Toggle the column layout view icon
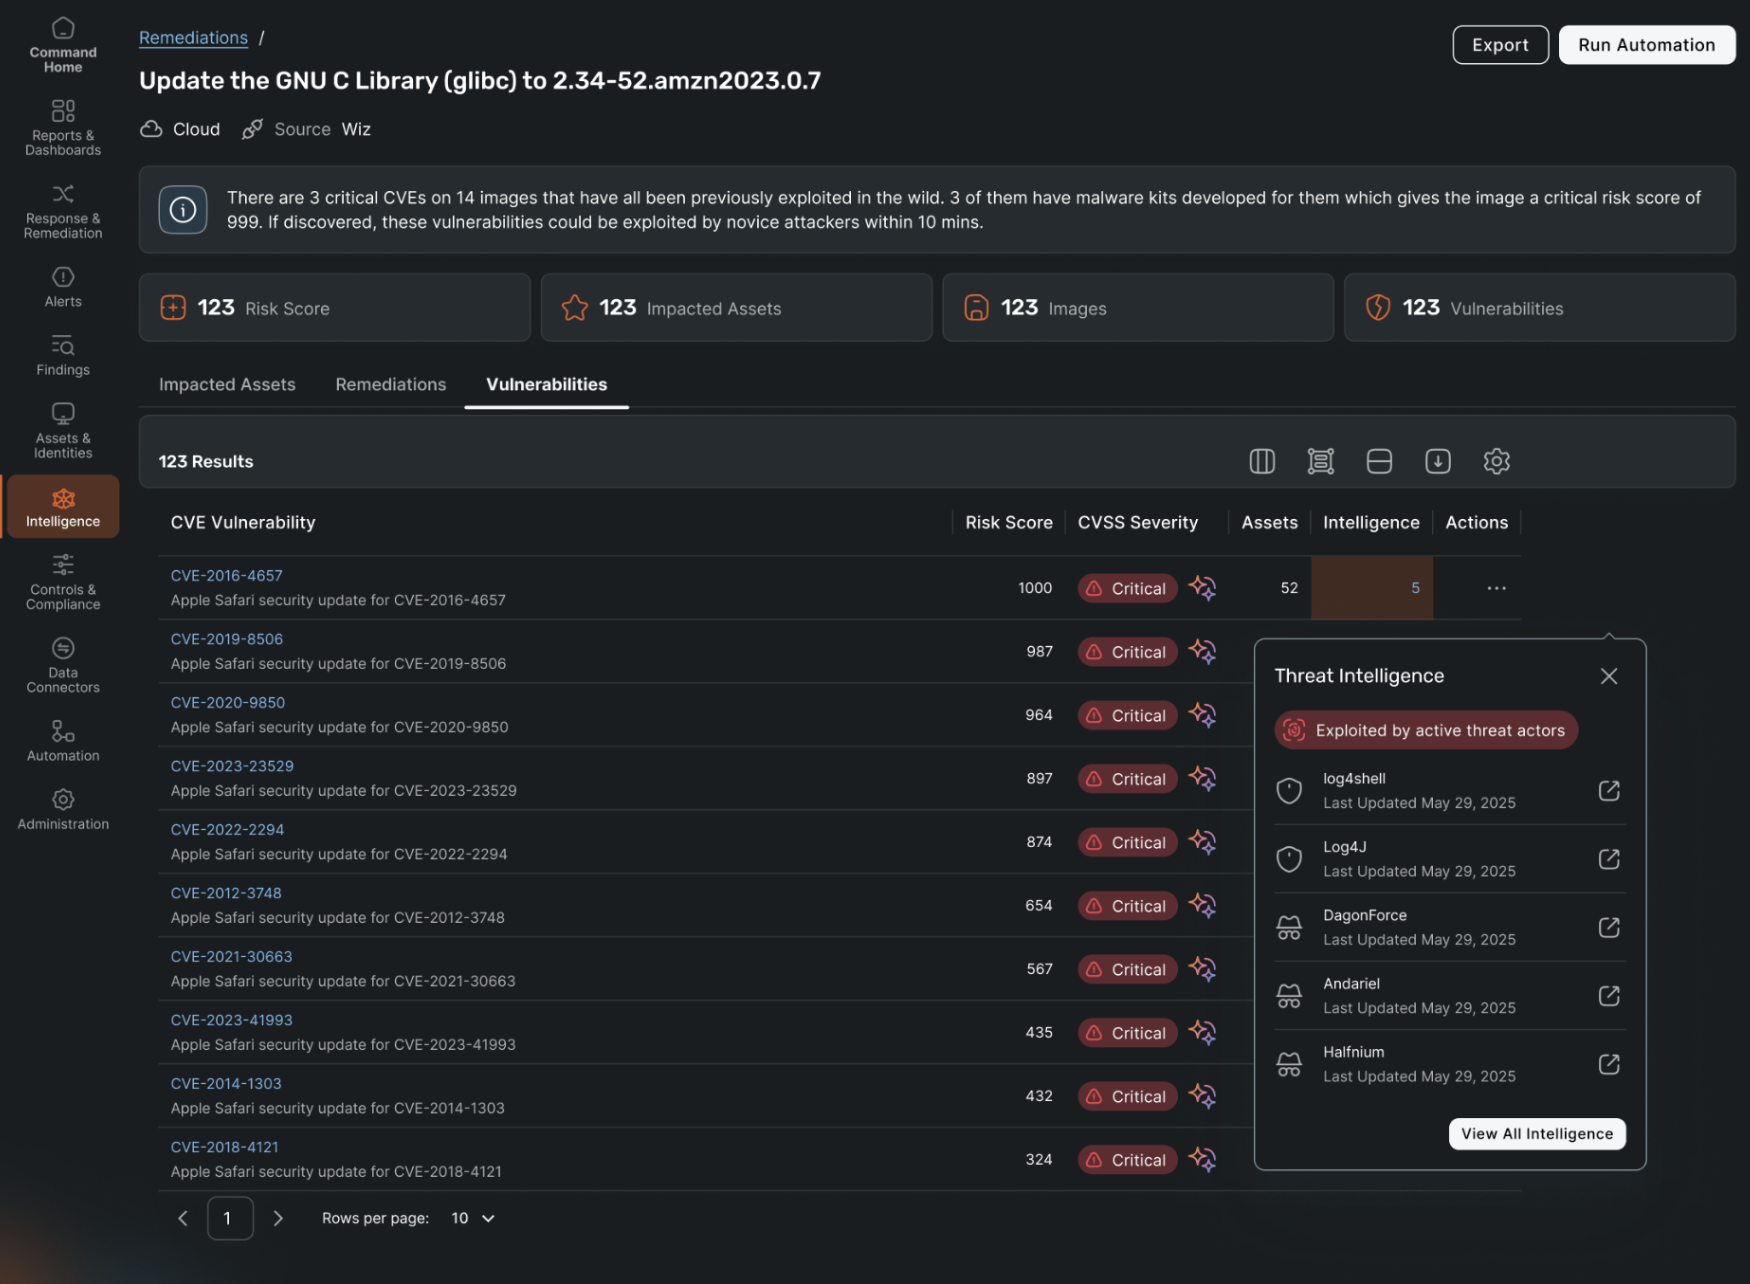 (x=1261, y=461)
